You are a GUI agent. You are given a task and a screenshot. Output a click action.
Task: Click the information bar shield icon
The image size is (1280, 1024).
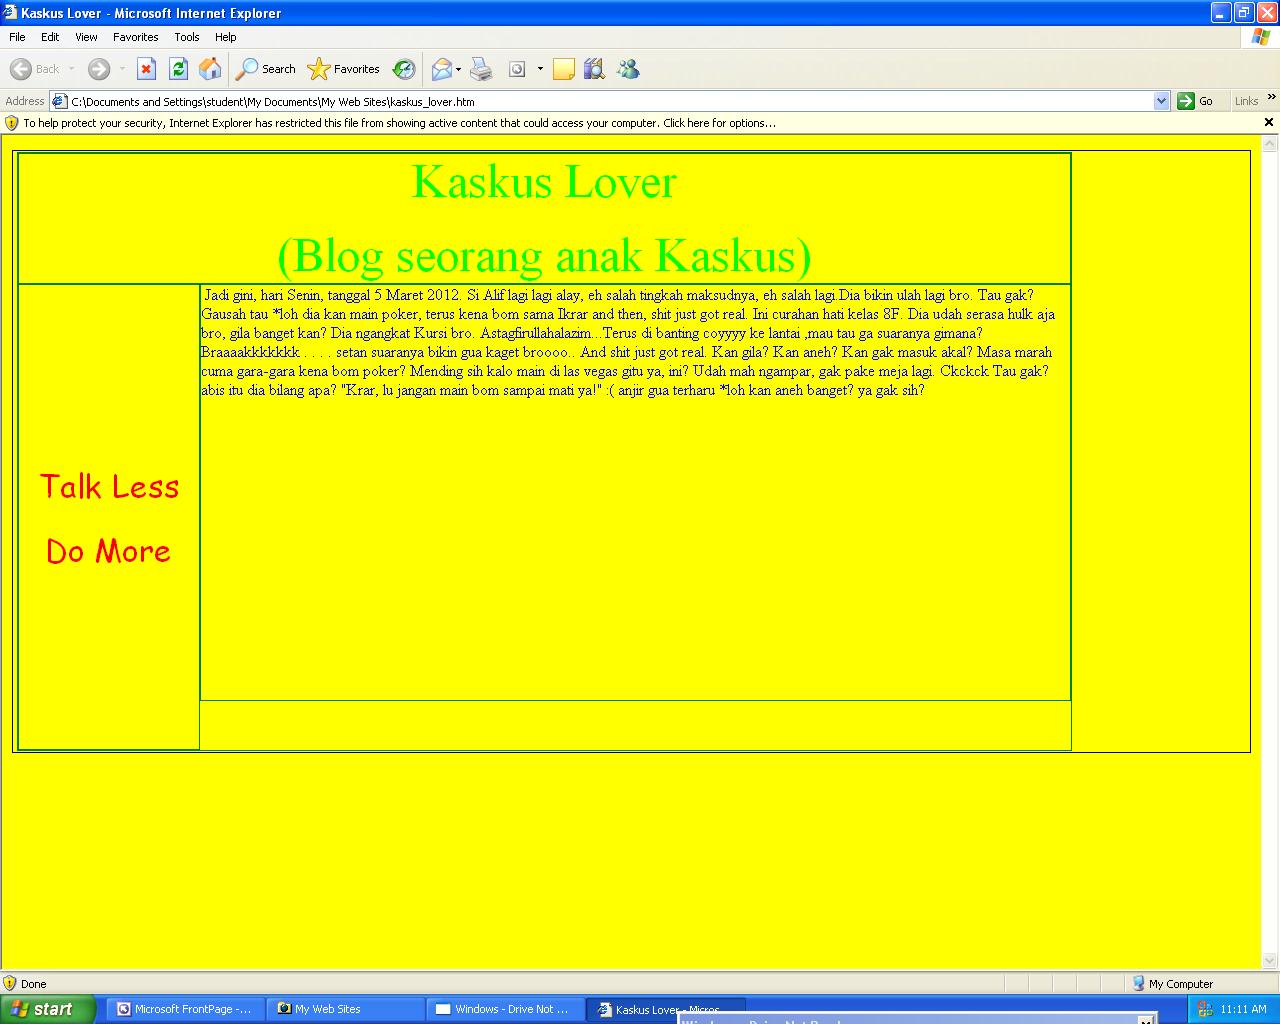(12, 123)
